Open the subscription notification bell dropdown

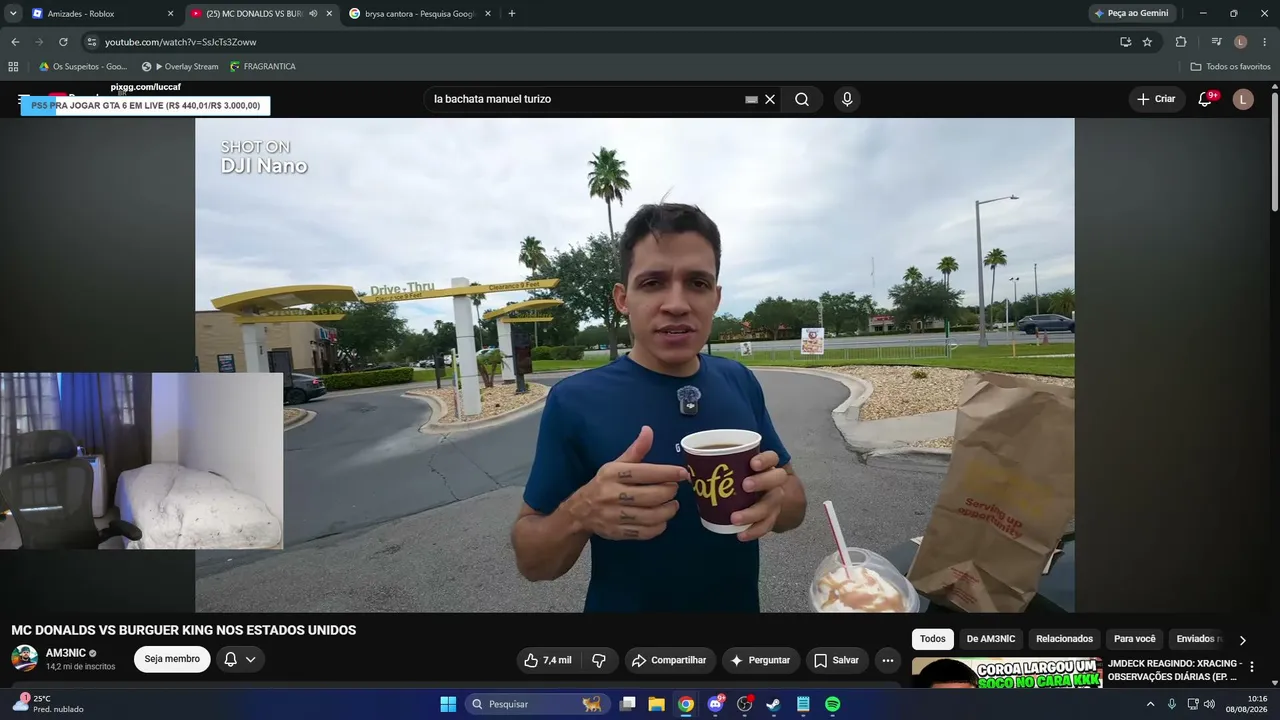(x=240, y=659)
